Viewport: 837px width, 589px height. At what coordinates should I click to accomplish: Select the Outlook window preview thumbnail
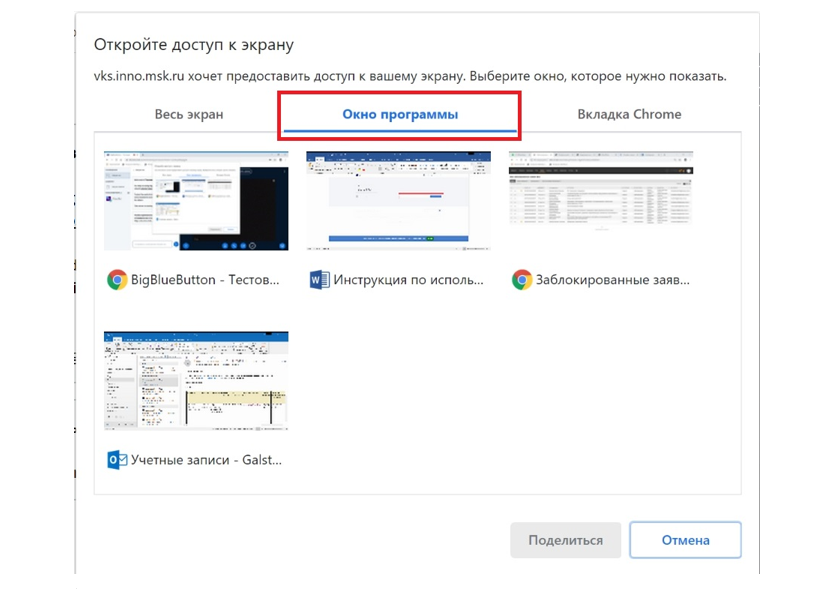(196, 381)
